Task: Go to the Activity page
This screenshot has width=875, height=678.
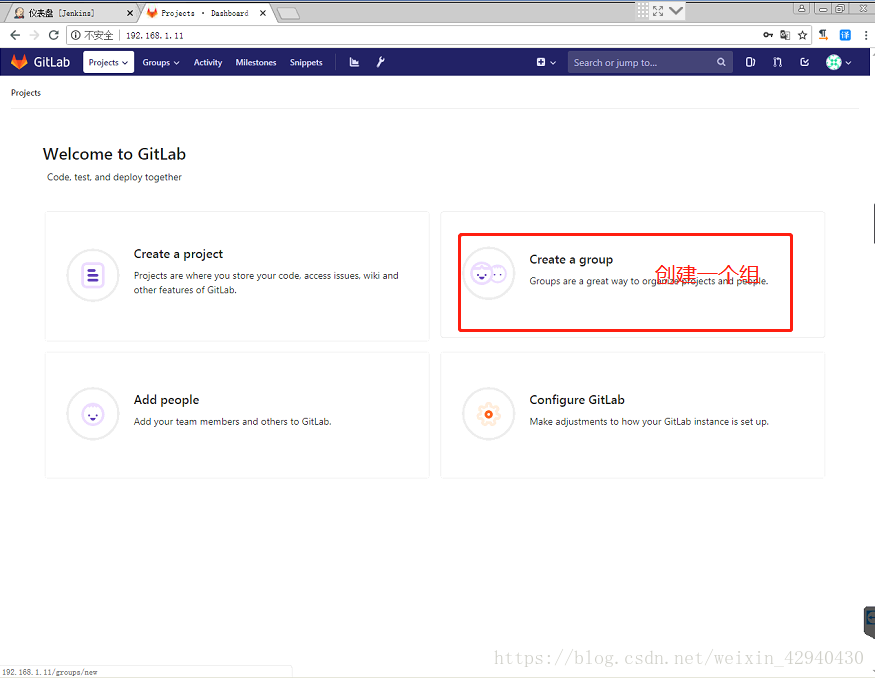Action: coord(208,62)
